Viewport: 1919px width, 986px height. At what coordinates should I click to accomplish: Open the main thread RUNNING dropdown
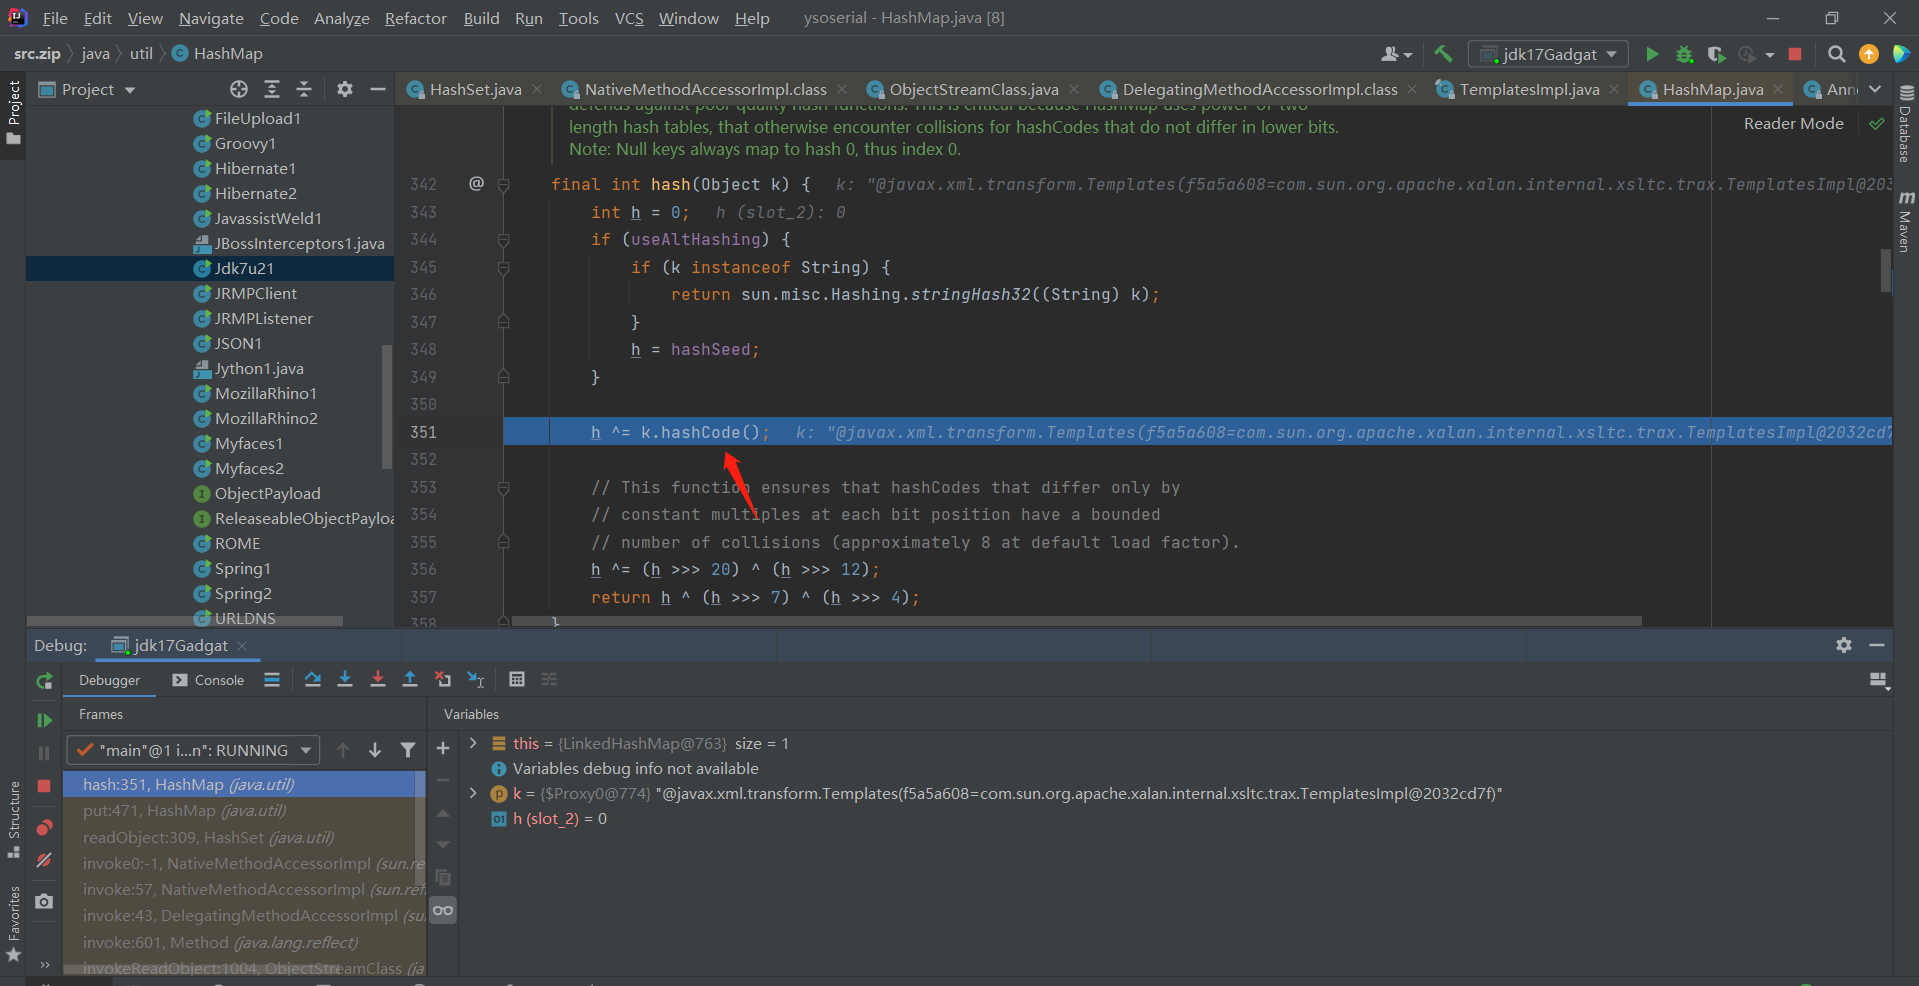click(x=193, y=750)
